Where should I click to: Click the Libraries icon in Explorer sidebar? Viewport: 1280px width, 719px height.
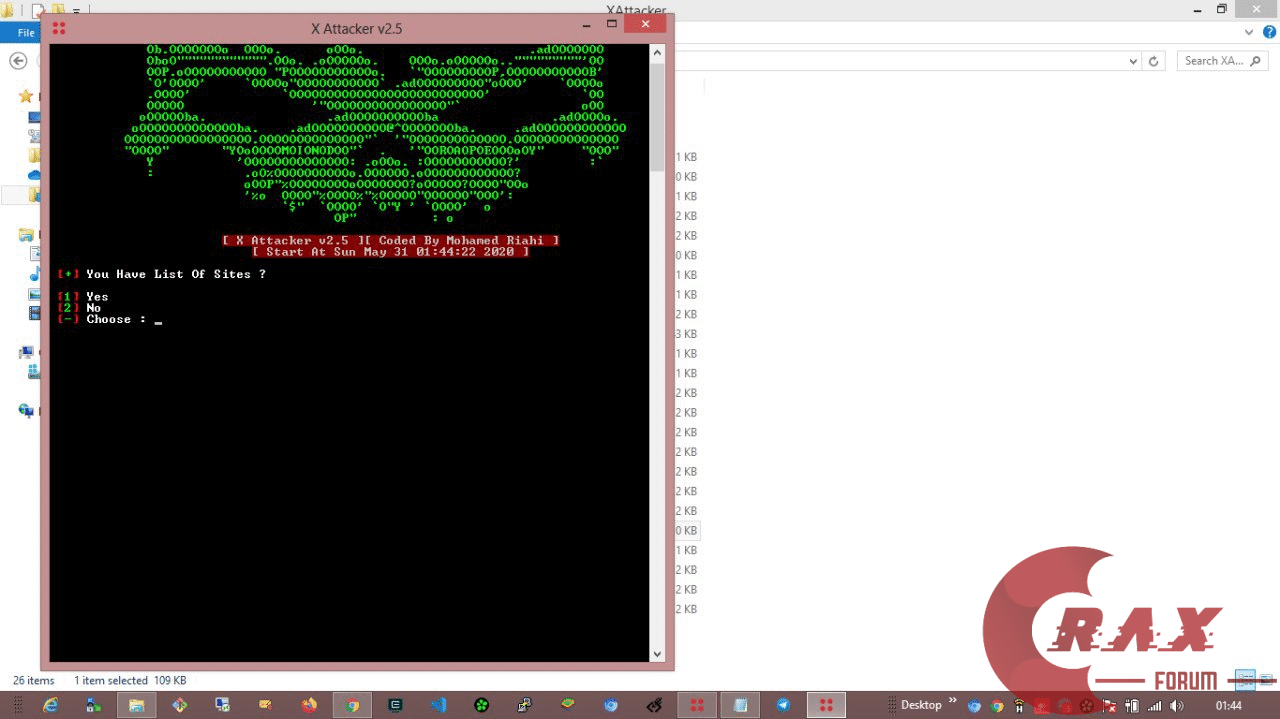click(27, 235)
